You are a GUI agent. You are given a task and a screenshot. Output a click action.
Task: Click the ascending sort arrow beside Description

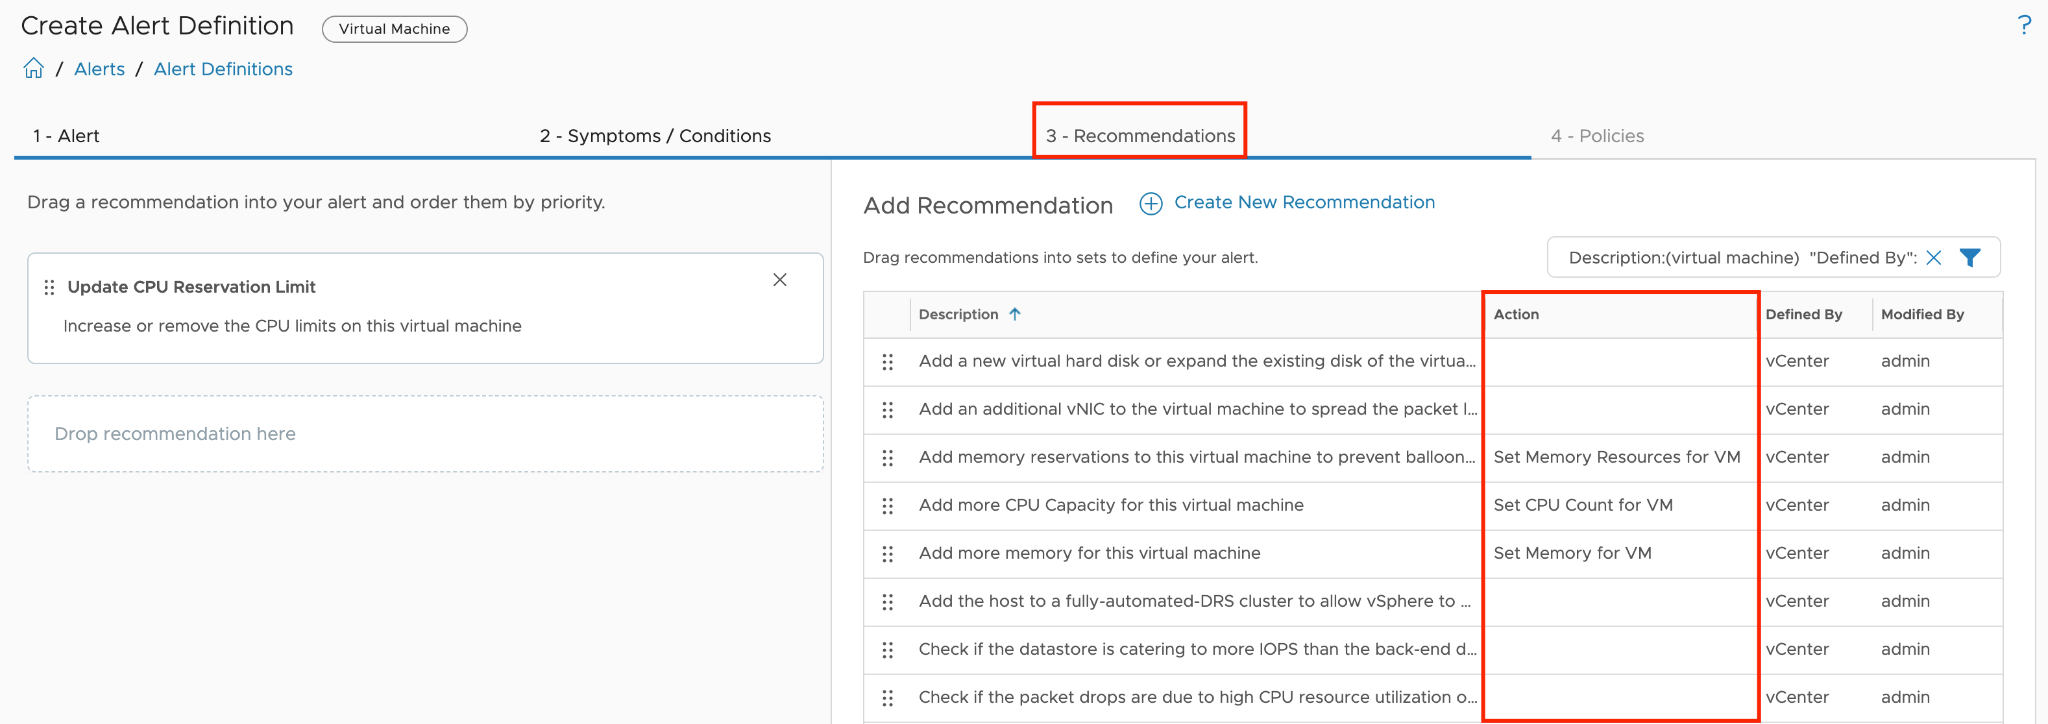[1015, 314]
